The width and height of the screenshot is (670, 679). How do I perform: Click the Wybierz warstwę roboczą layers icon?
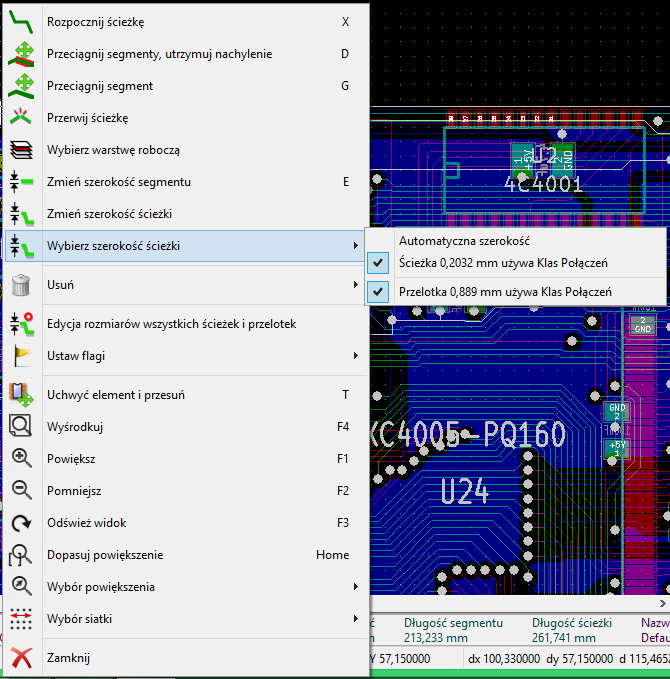click(21, 150)
